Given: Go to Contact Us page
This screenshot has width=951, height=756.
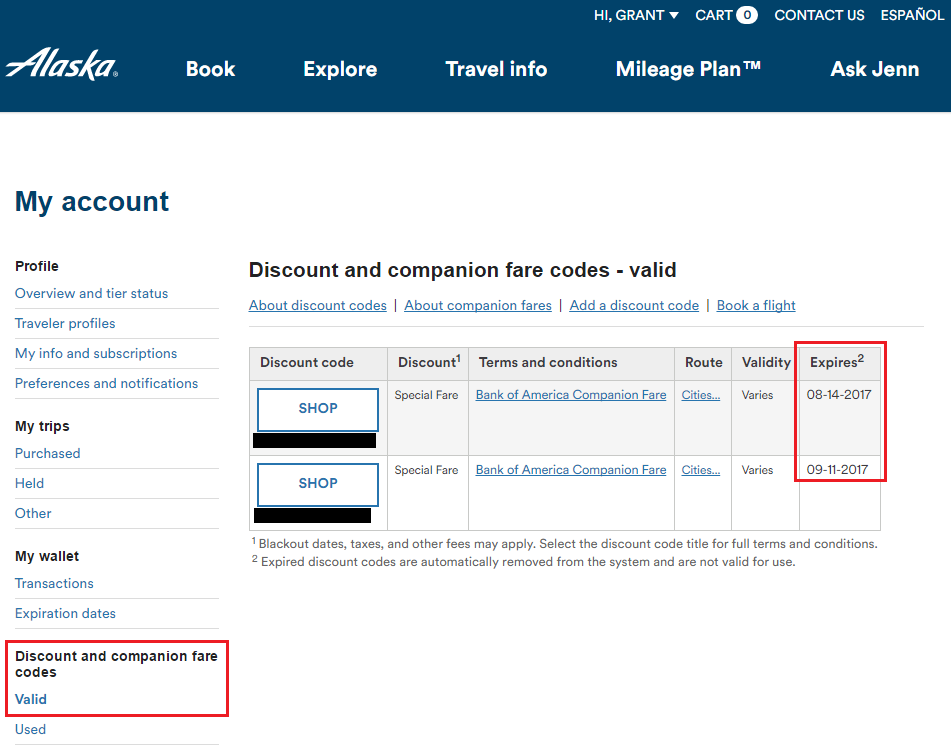Looking at the screenshot, I should tap(819, 15).
